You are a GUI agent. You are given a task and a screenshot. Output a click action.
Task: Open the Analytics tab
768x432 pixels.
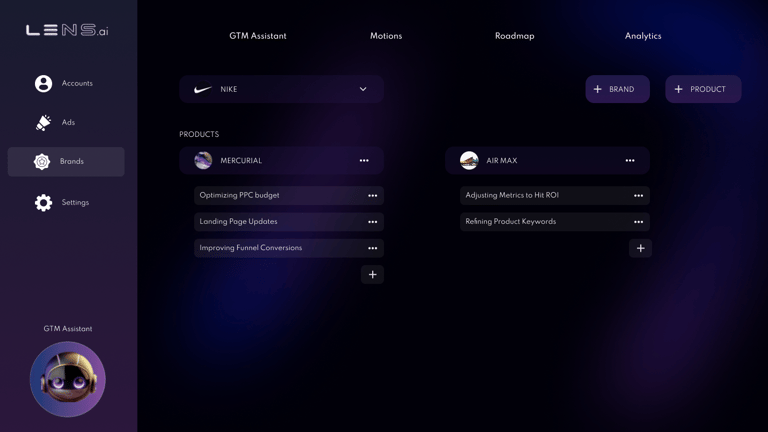(x=643, y=36)
